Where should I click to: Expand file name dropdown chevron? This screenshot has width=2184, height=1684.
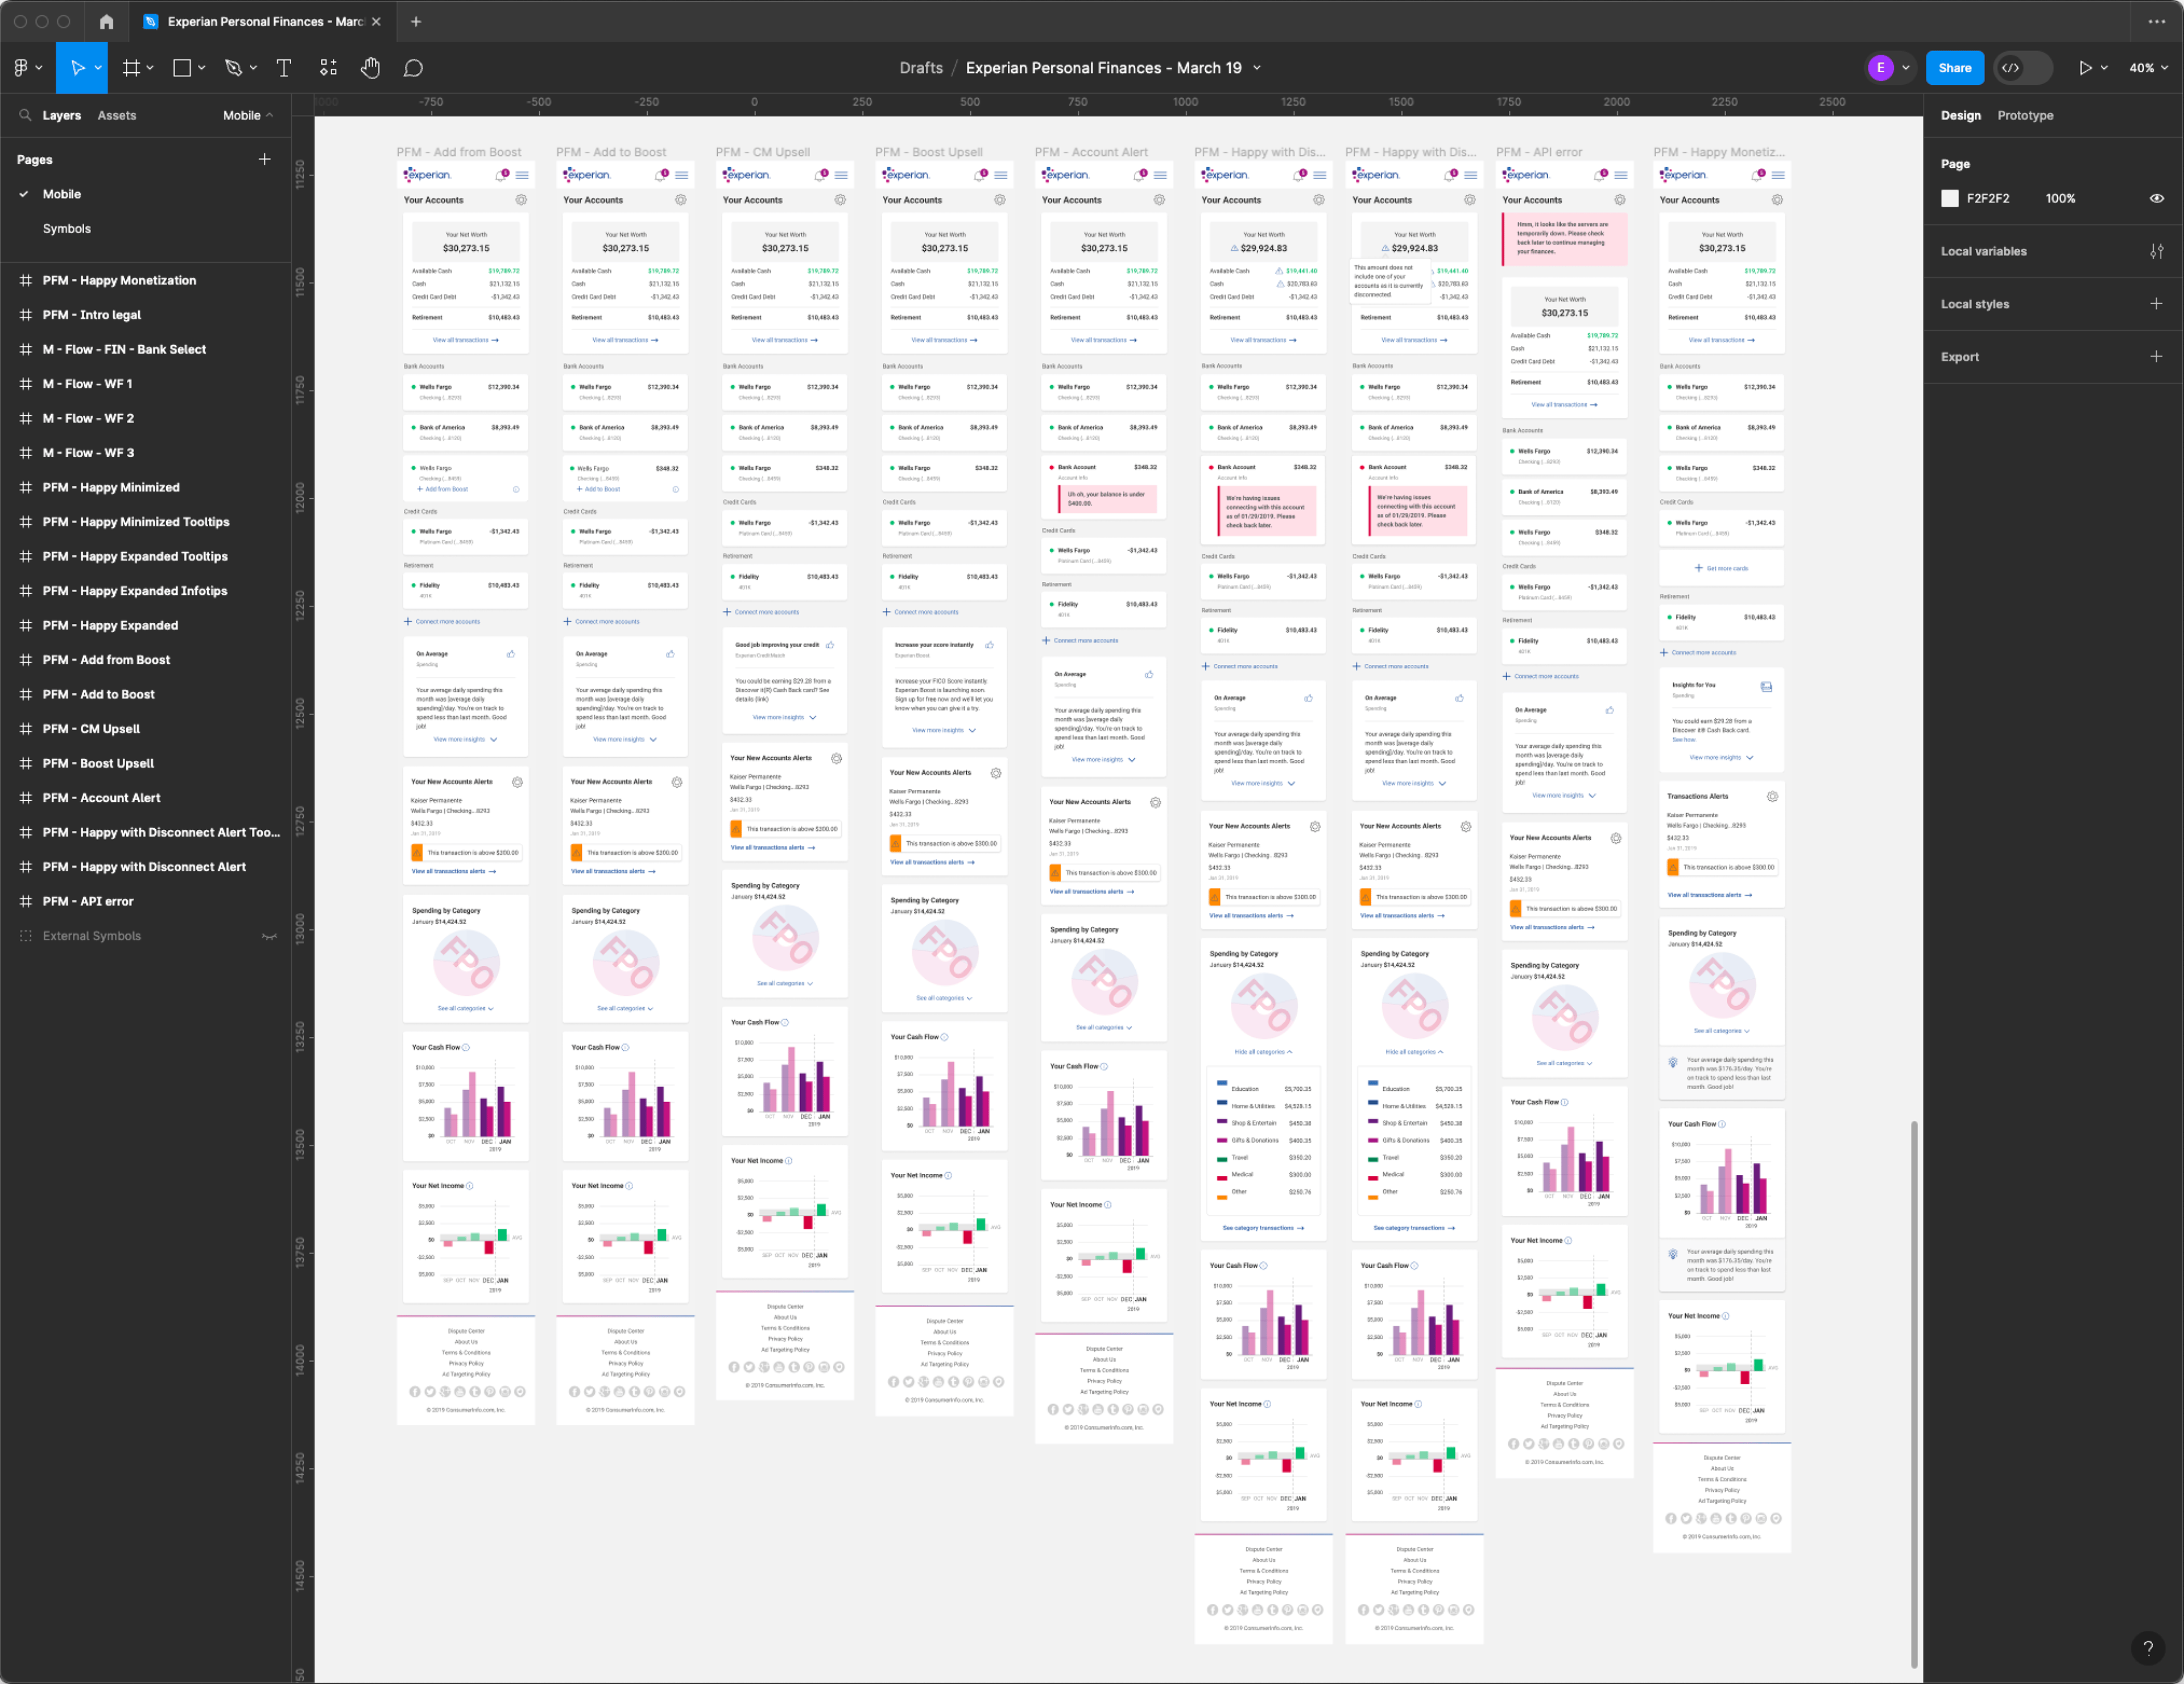[1257, 68]
